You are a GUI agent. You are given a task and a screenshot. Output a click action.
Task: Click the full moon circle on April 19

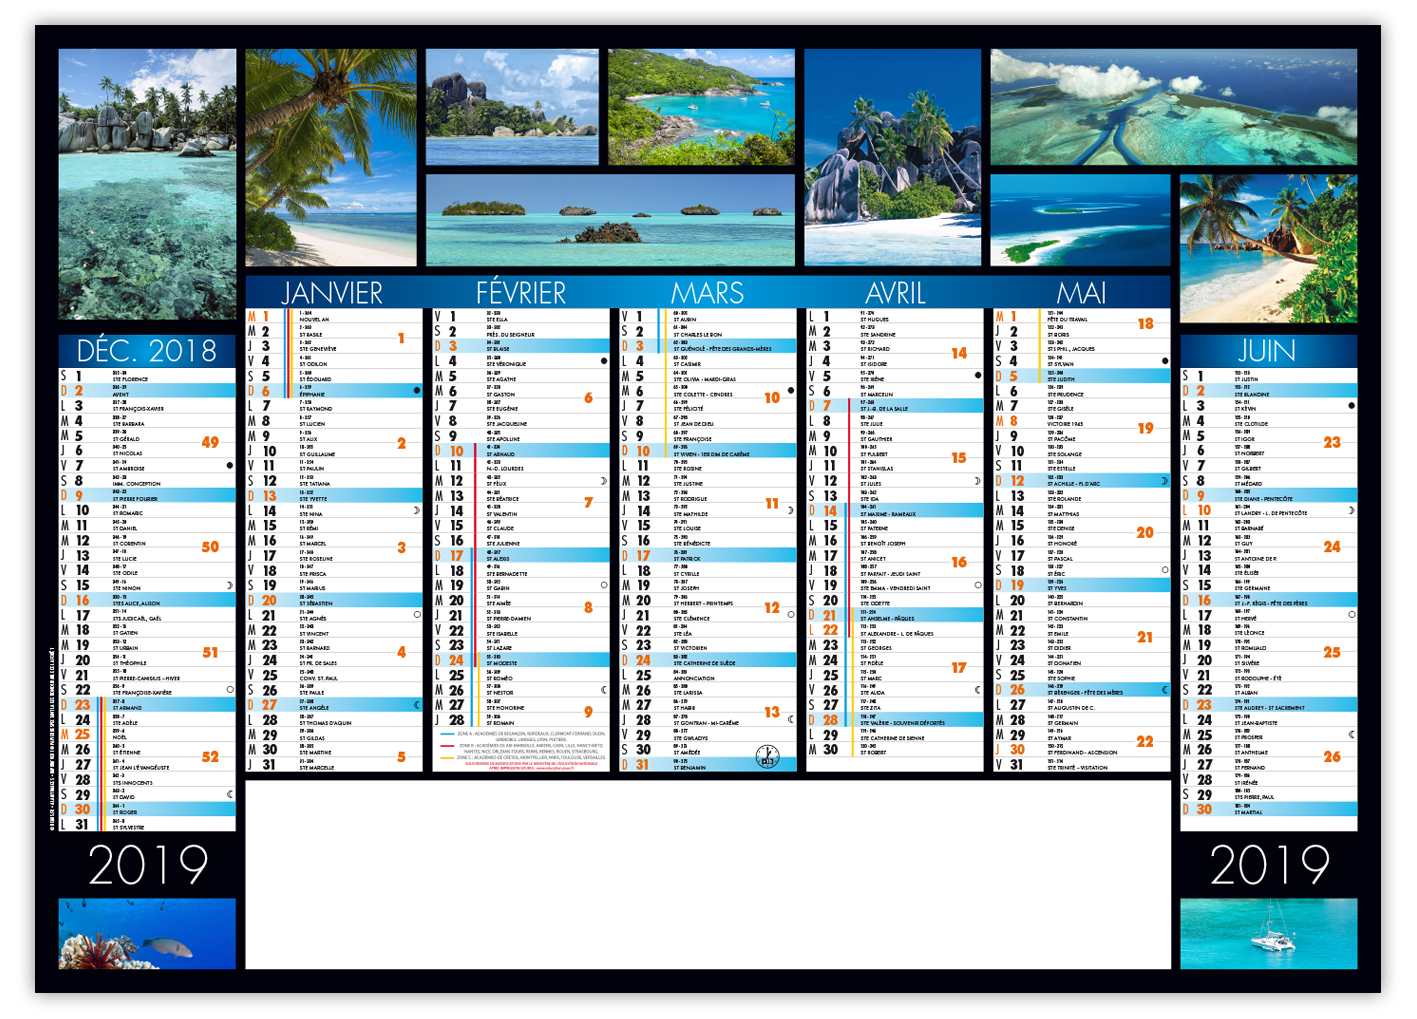tap(978, 585)
